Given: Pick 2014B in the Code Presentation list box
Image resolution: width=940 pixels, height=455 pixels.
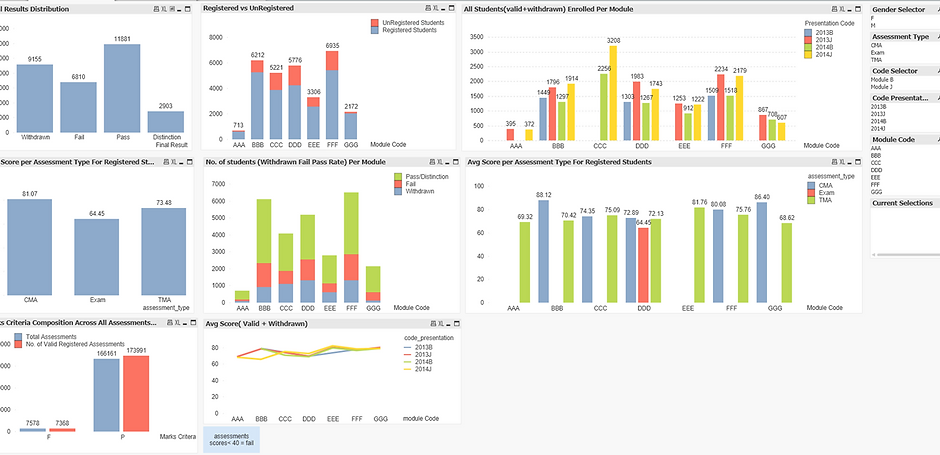Looking at the screenshot, I should [x=878, y=121].
